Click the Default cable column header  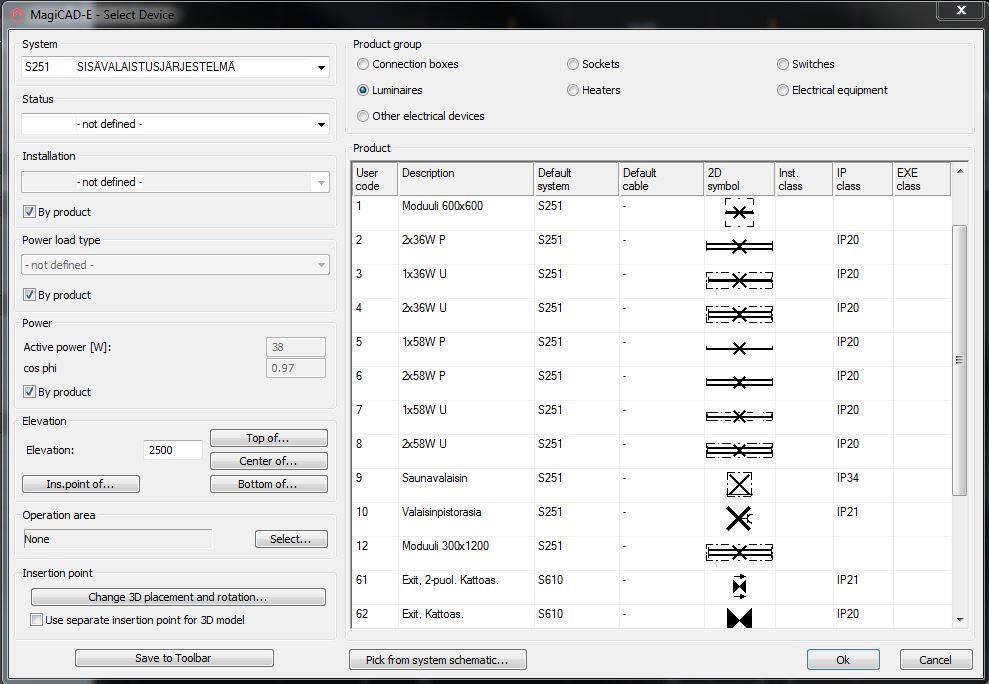[661, 179]
